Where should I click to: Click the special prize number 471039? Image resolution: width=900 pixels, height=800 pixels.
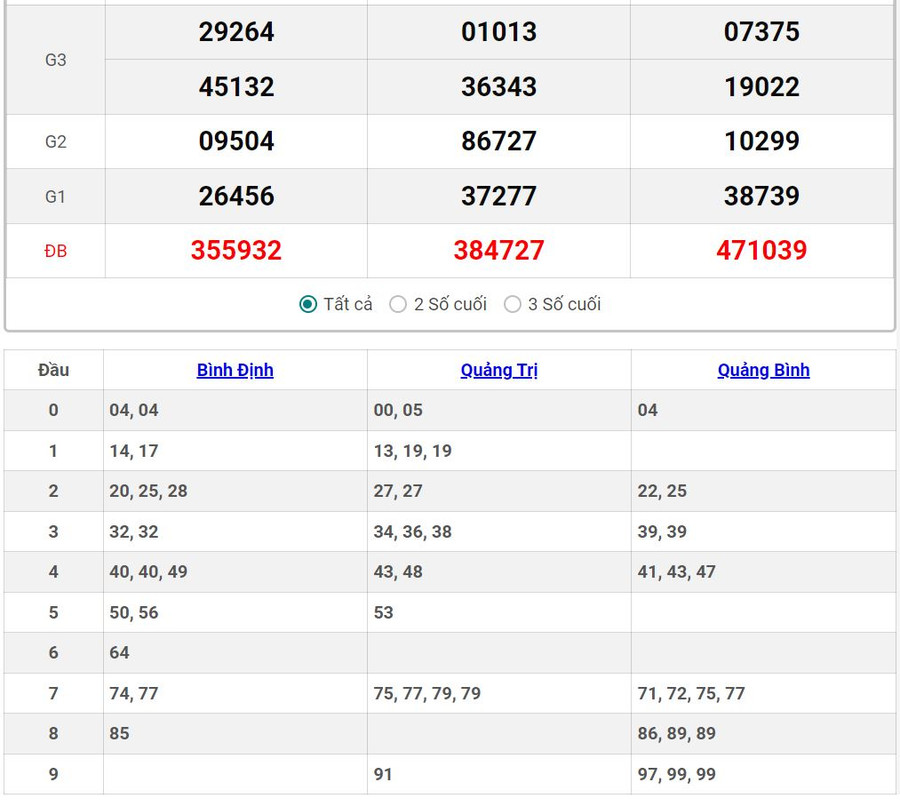(761, 250)
